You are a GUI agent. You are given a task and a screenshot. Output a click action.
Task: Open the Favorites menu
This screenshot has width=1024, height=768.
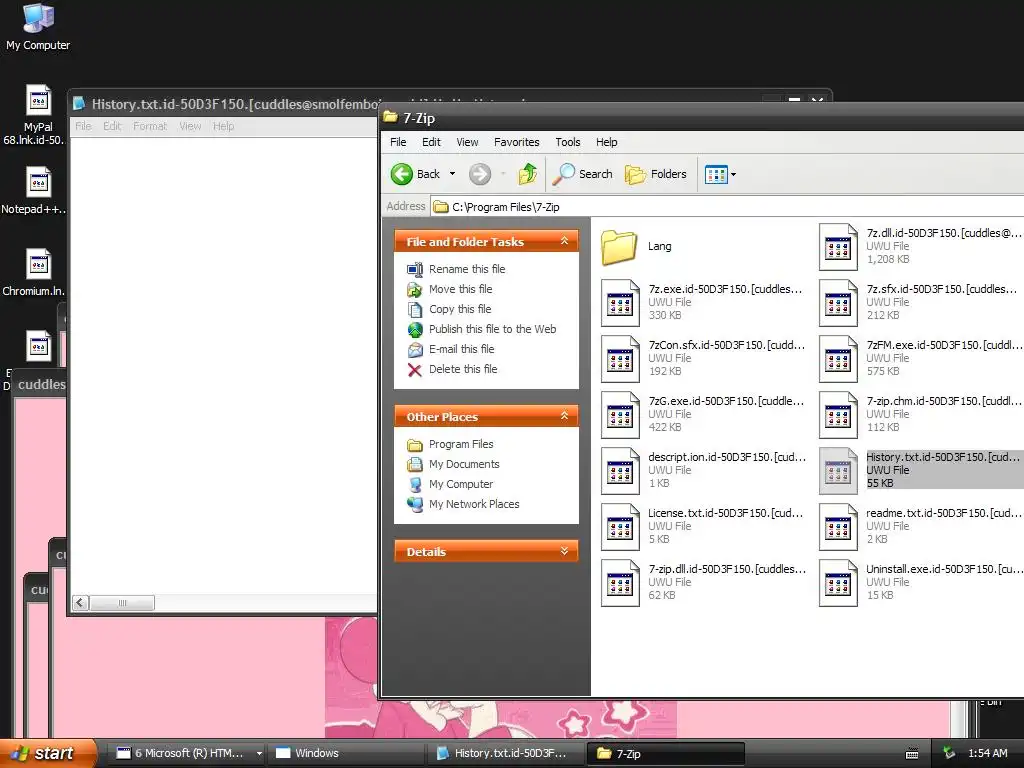coord(517,142)
